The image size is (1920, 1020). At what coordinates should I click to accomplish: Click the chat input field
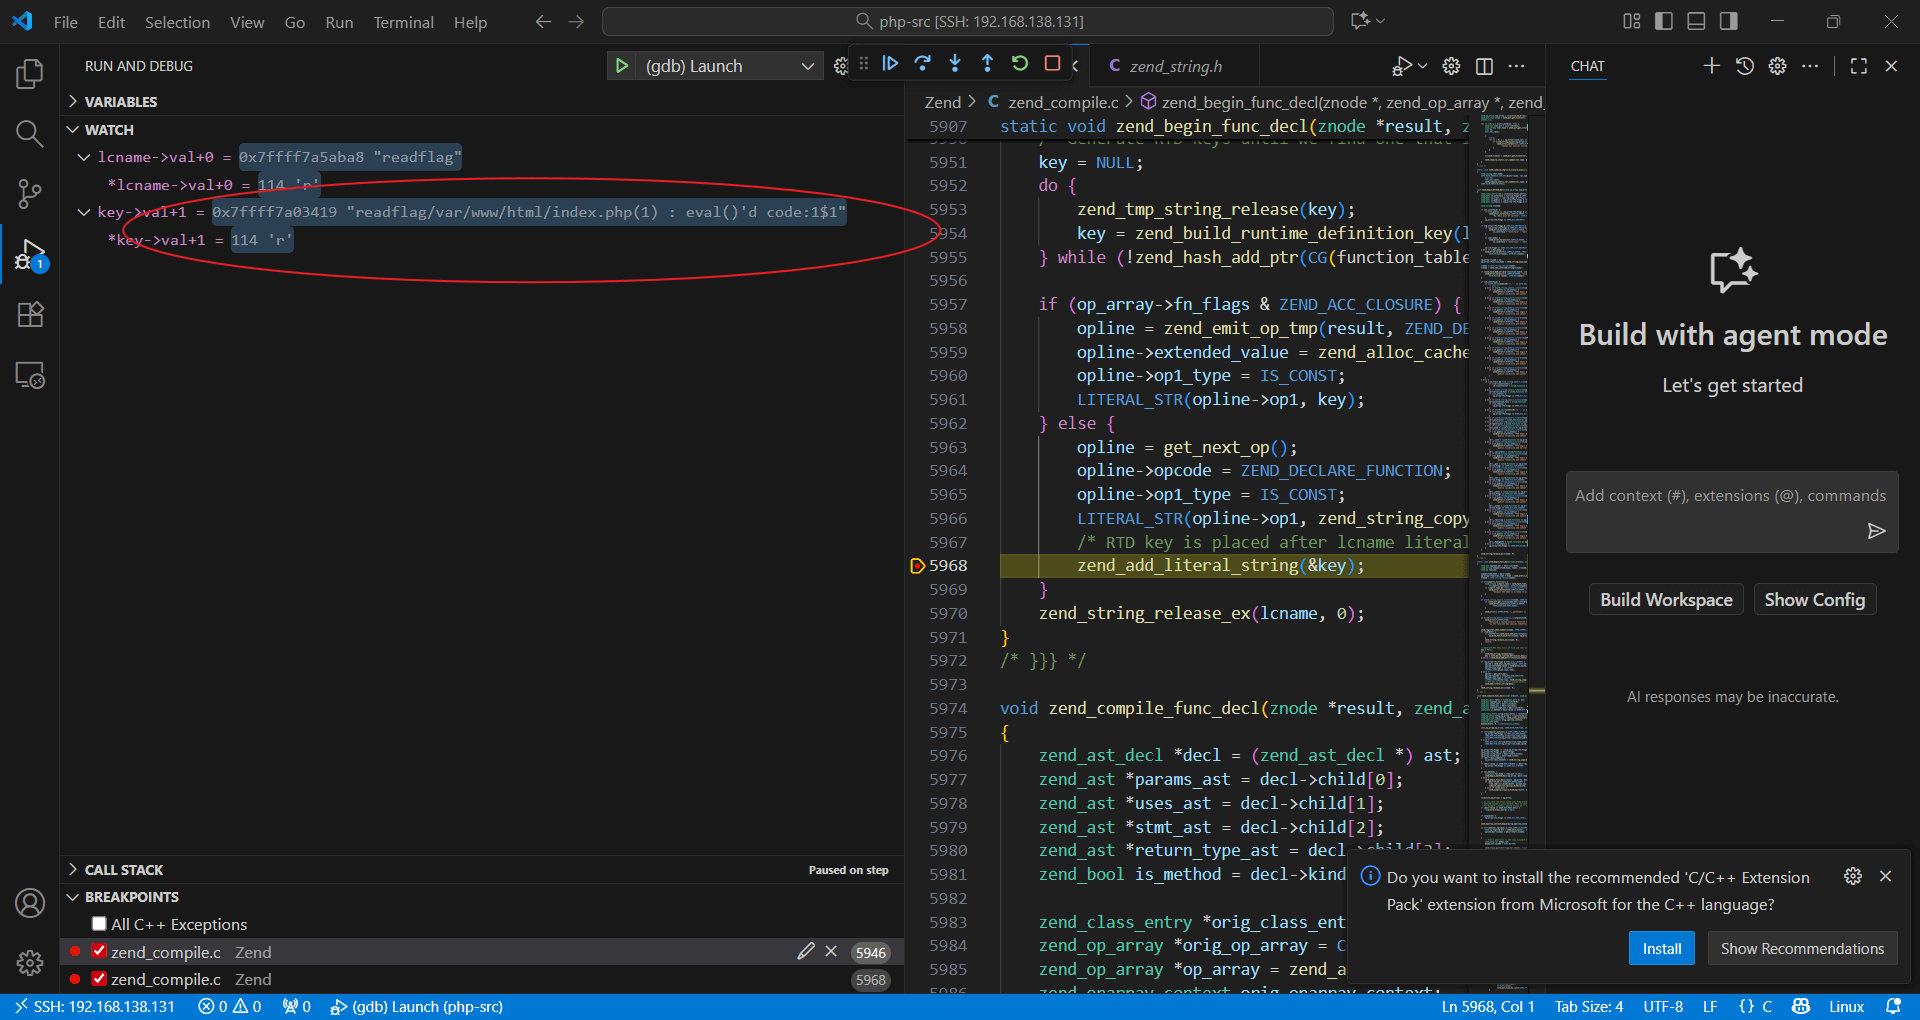[1720, 497]
